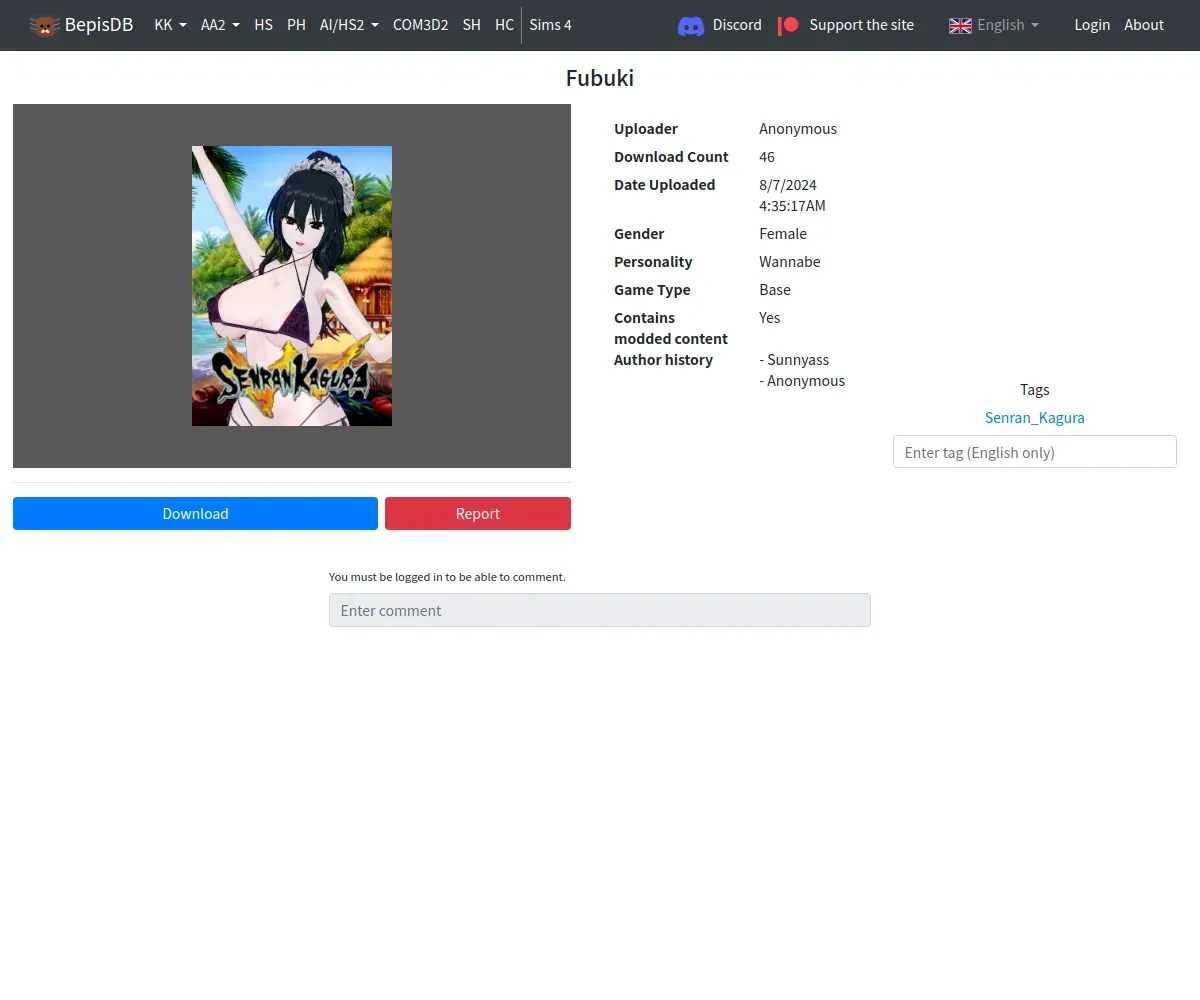Open the Sims 4 section
This screenshot has height=1000, width=1200.
550,25
